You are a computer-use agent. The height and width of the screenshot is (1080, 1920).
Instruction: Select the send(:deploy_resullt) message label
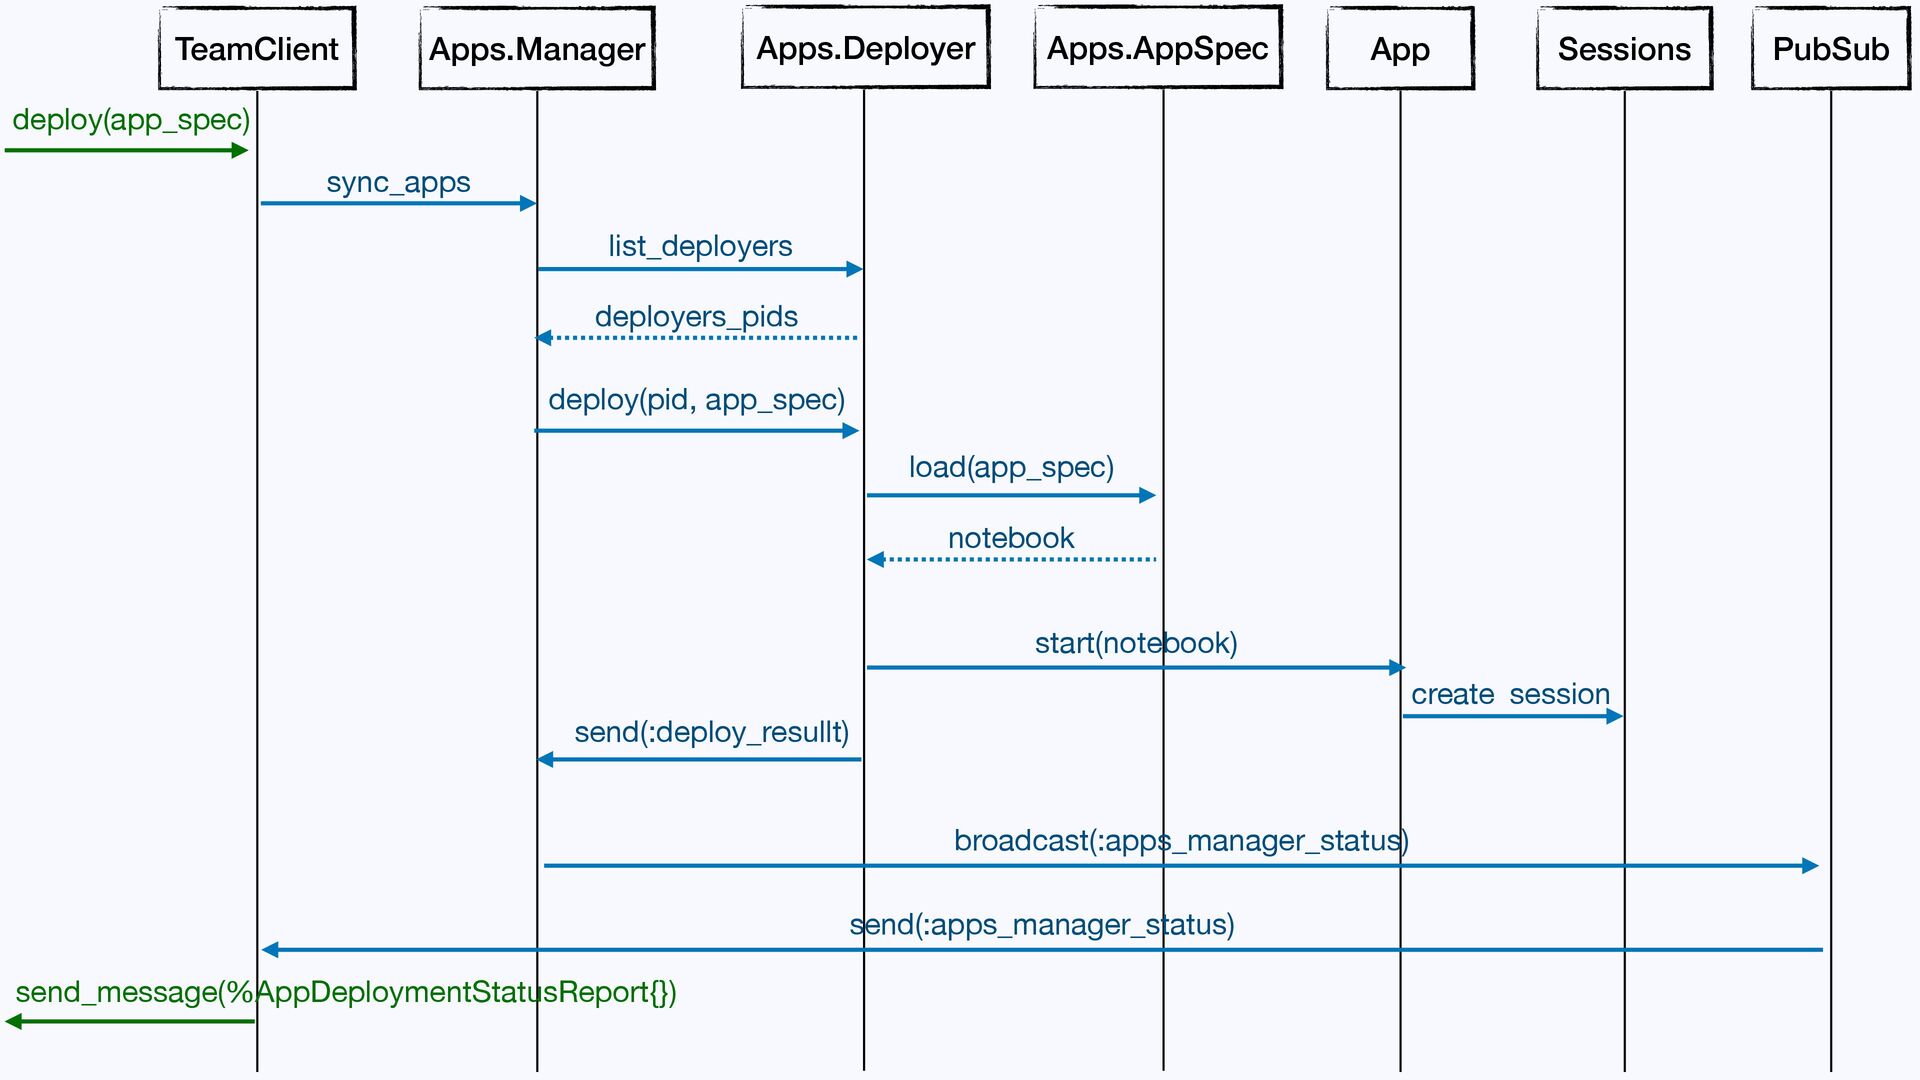pyautogui.click(x=711, y=732)
